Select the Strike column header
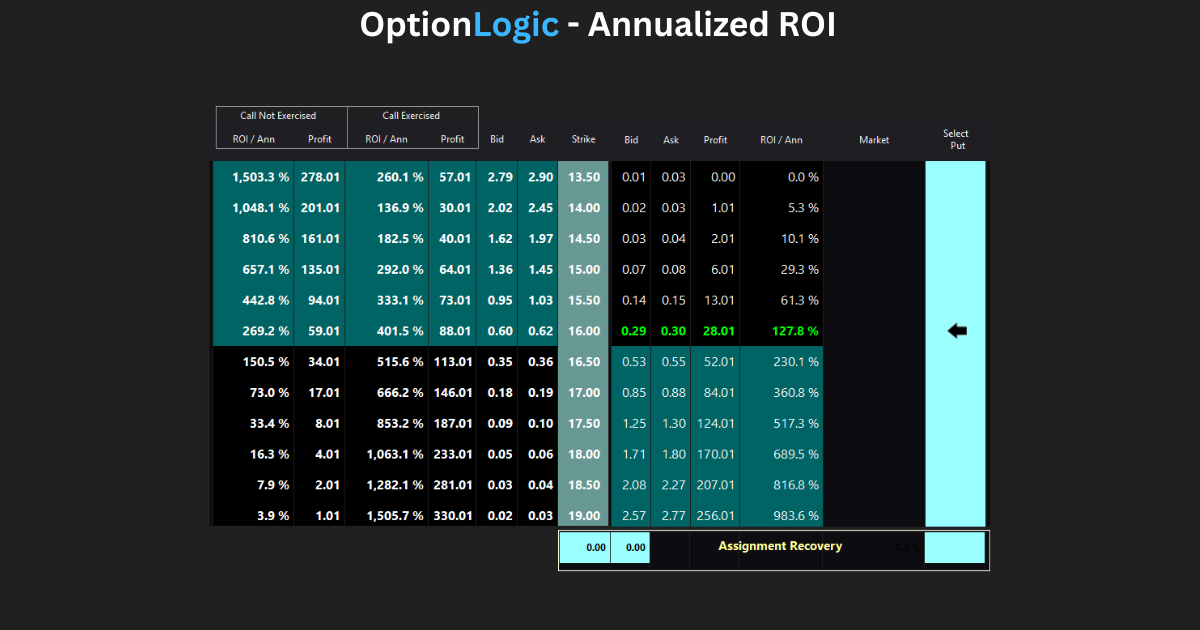Image resolution: width=1200 pixels, height=630 pixels. [x=583, y=140]
